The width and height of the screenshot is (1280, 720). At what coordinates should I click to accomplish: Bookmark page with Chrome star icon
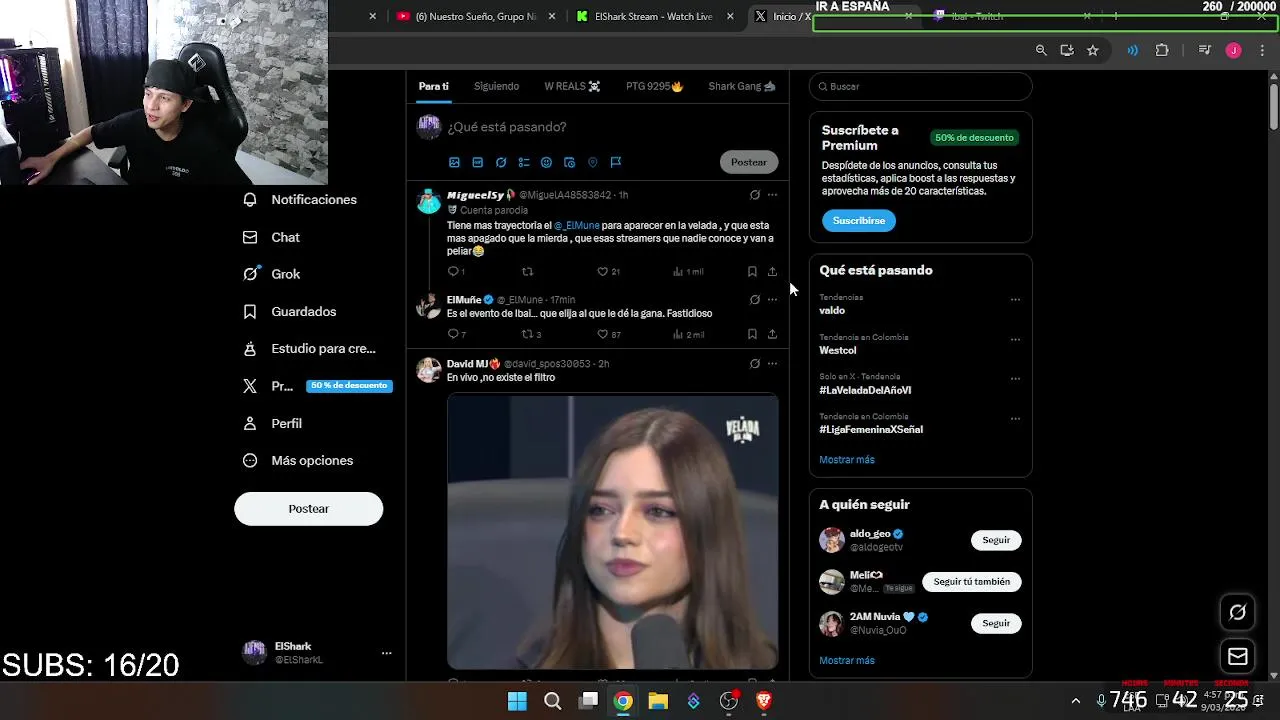(1092, 50)
